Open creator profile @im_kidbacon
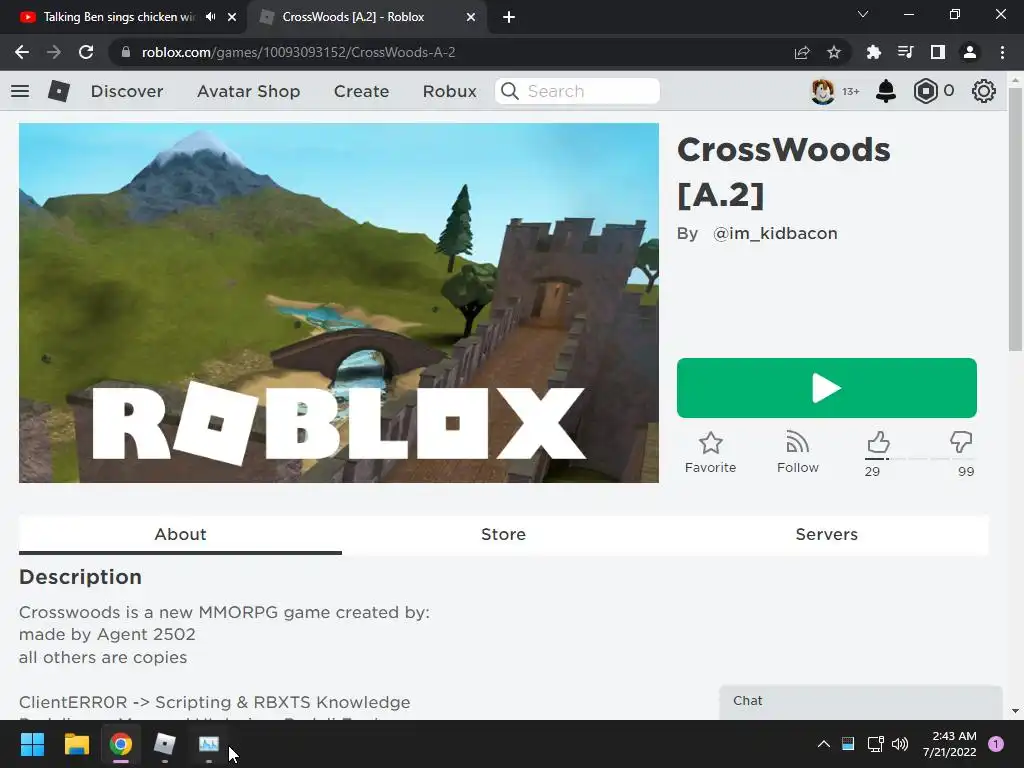This screenshot has width=1024, height=768. click(x=775, y=233)
